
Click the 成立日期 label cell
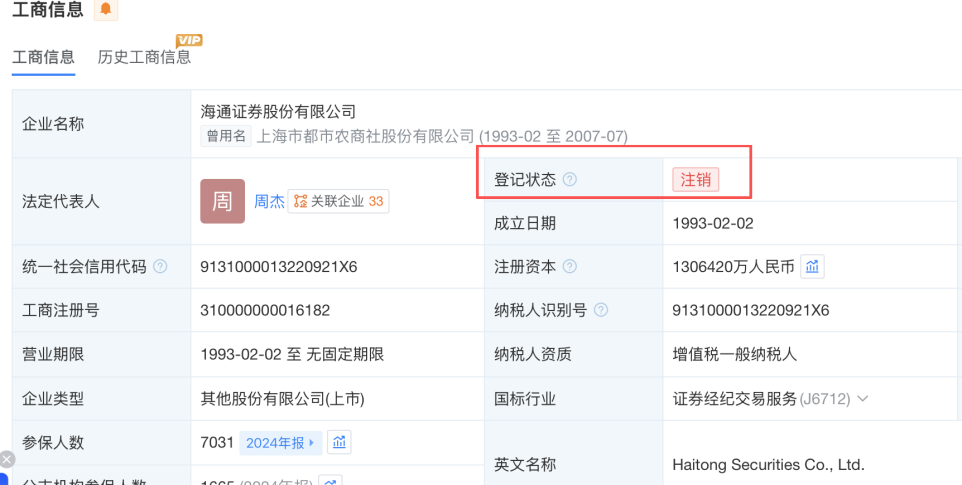(x=574, y=223)
